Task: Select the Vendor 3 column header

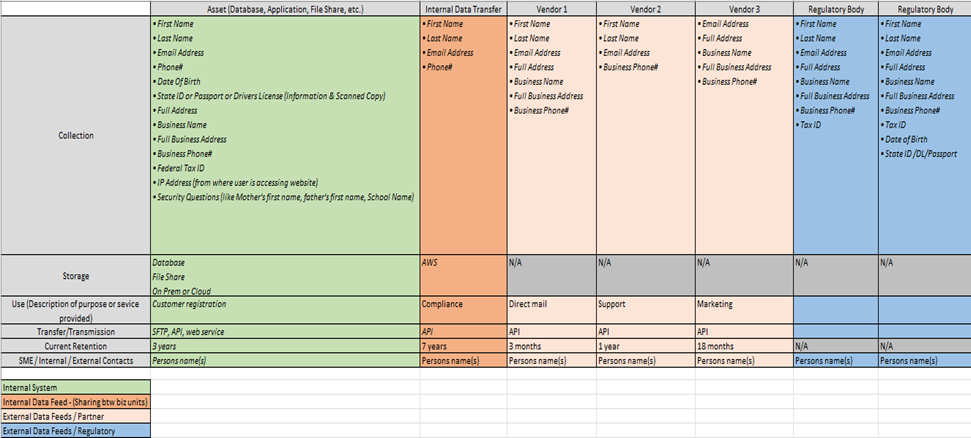Action: [743, 8]
